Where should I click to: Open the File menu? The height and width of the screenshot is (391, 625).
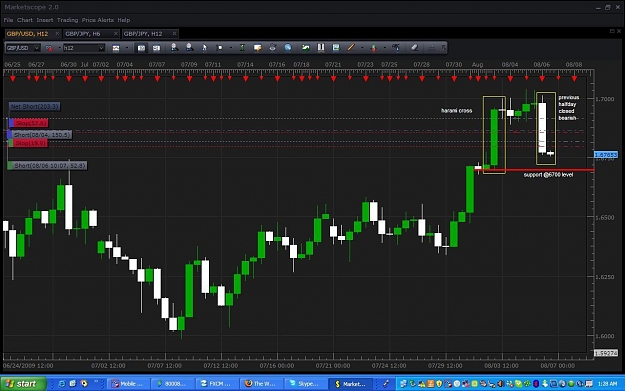coord(8,20)
